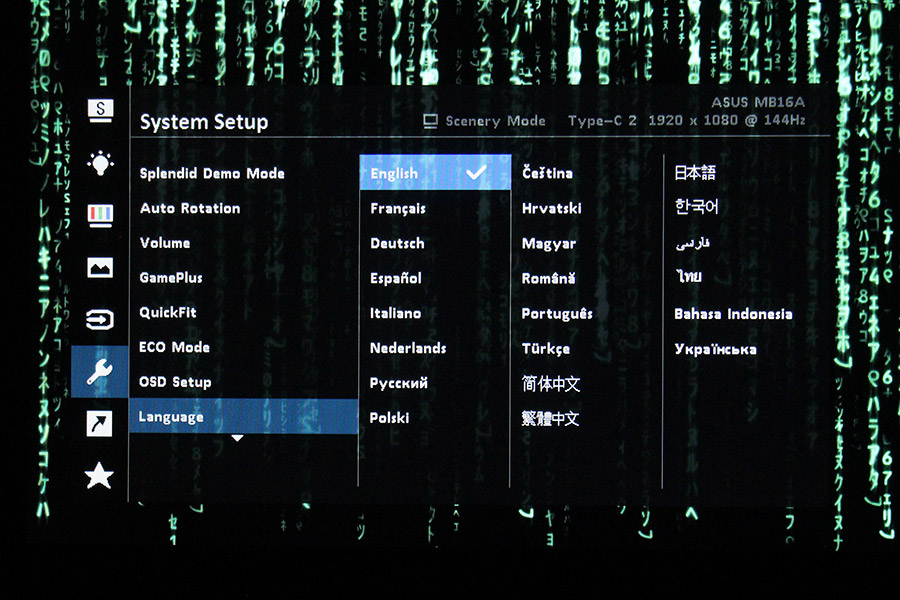Click the System Setup title
Screen dimensions: 900x600
204,122
